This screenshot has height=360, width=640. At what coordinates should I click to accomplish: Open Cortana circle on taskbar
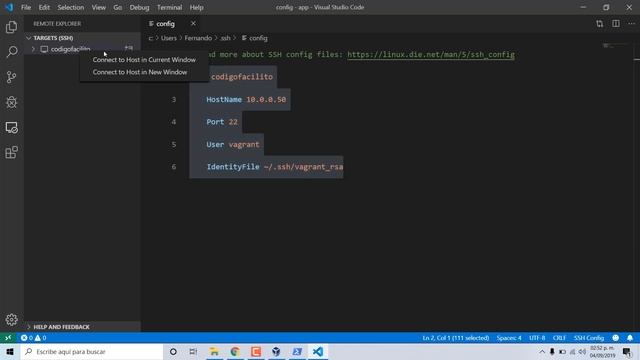pyautogui.click(x=173, y=351)
